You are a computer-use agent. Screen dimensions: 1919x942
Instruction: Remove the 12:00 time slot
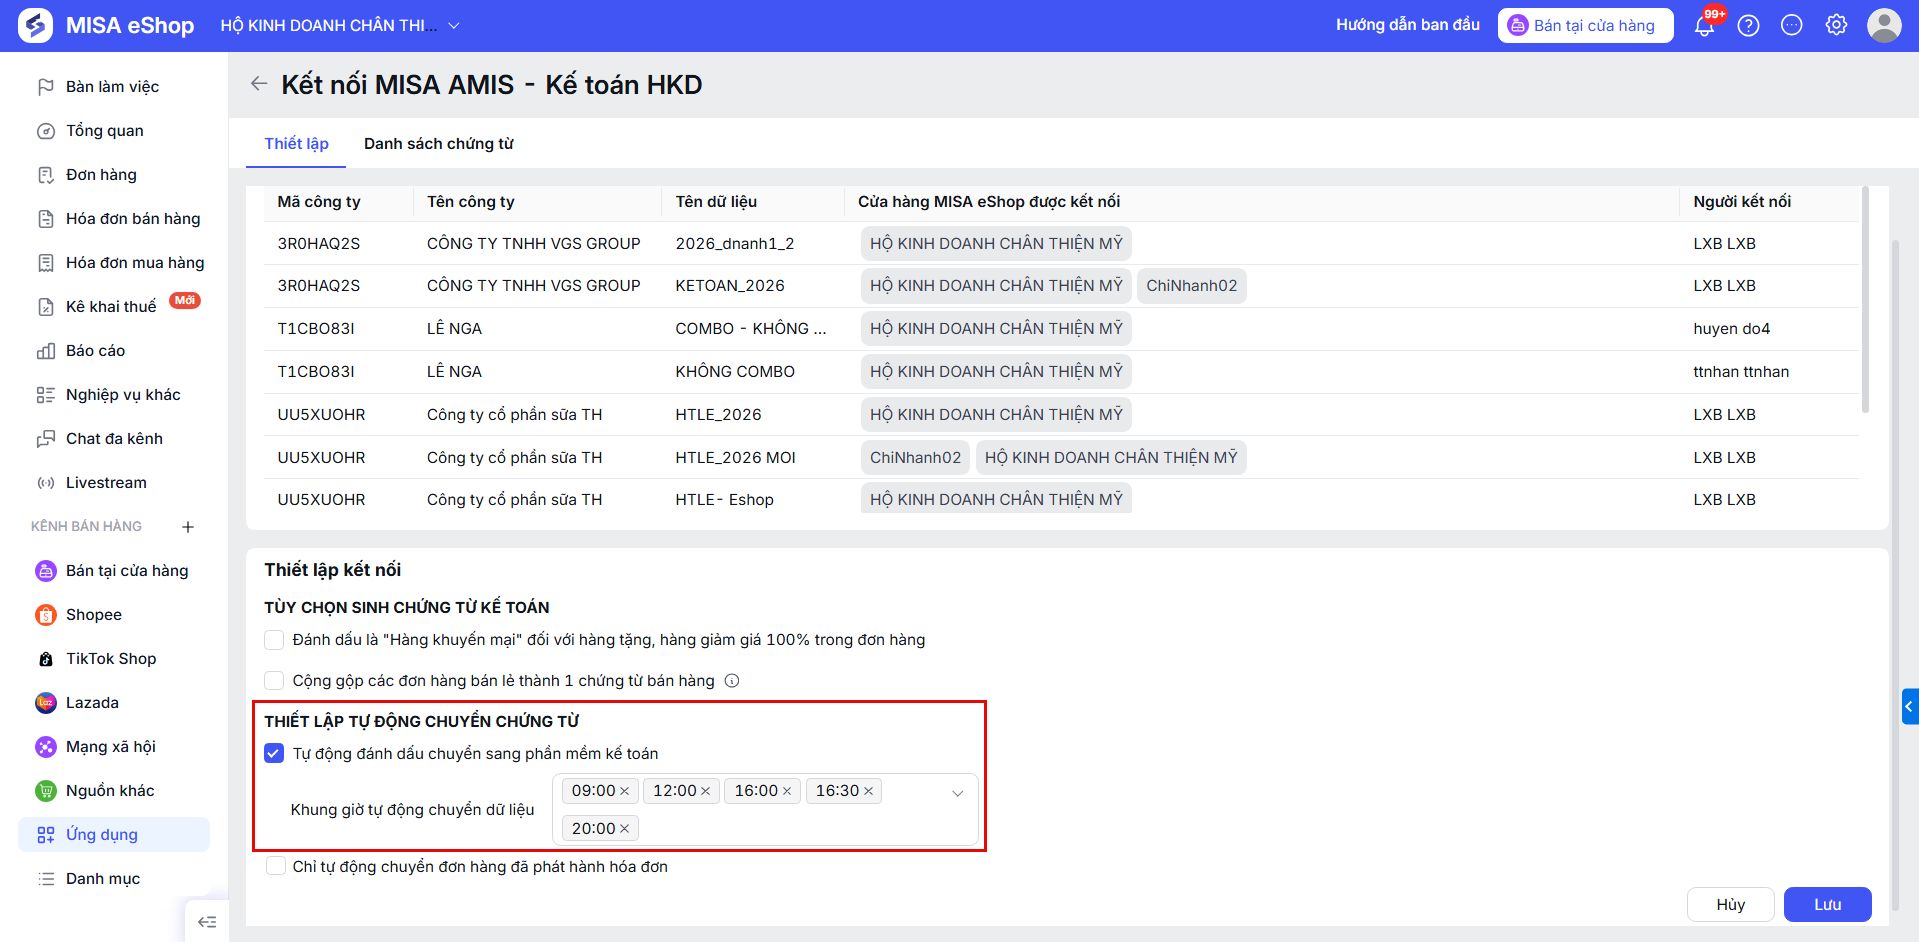[x=706, y=791]
